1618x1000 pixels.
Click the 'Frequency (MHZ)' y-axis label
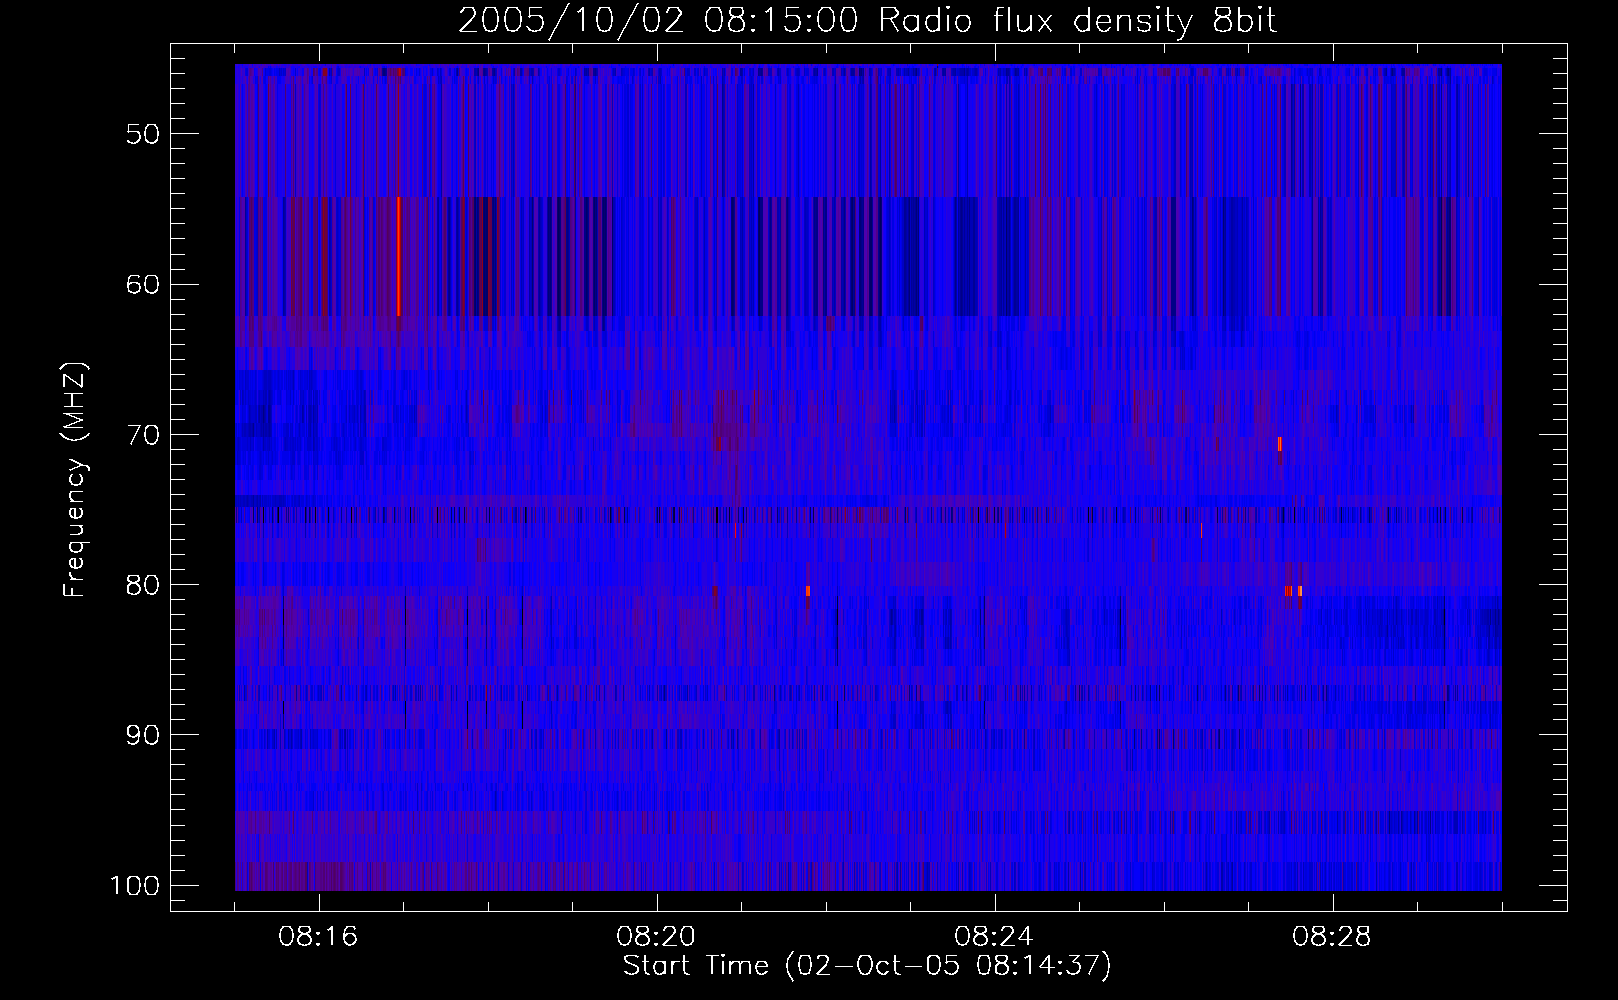76,480
